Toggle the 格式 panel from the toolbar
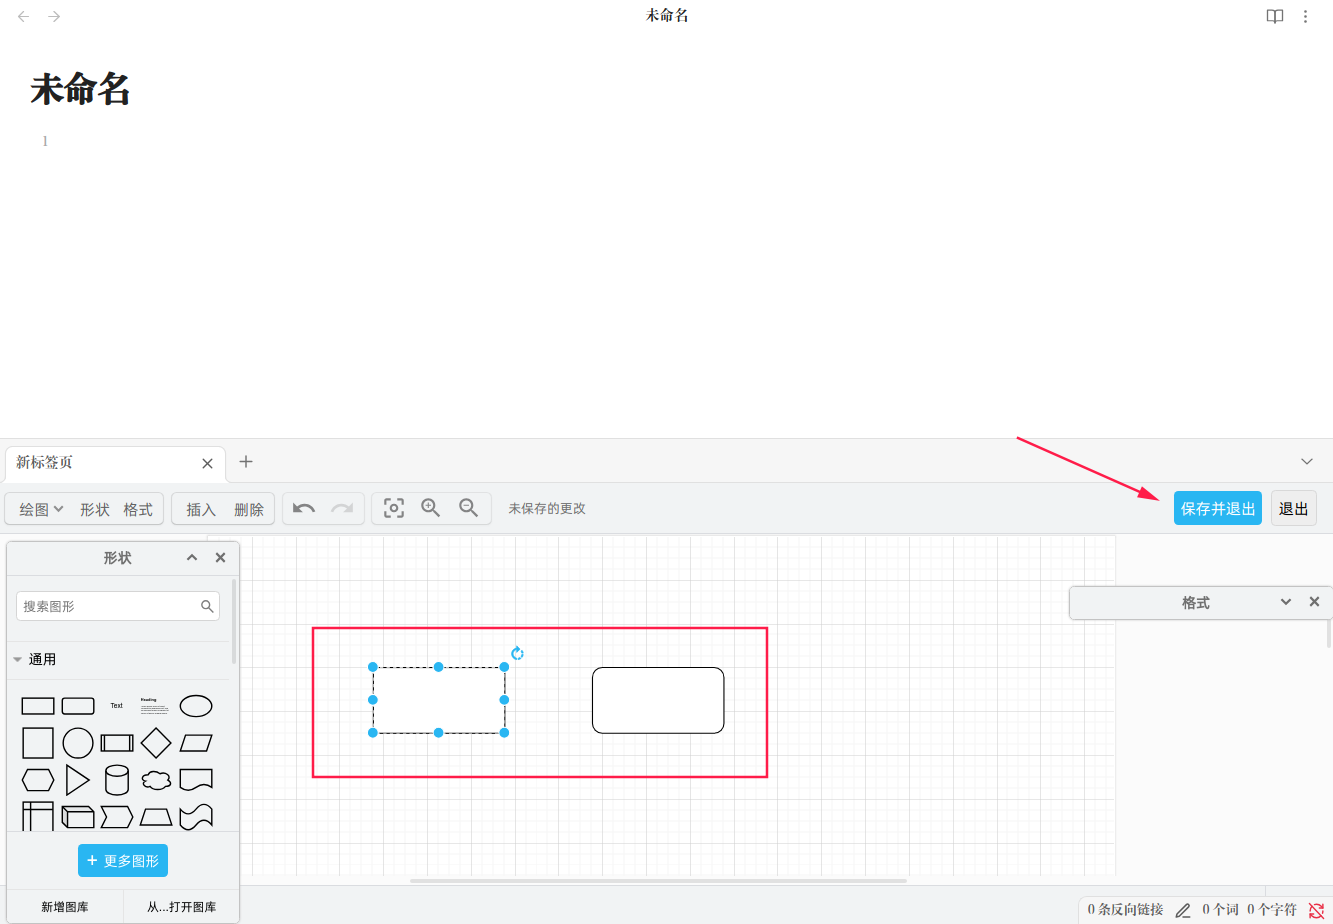 [138, 509]
